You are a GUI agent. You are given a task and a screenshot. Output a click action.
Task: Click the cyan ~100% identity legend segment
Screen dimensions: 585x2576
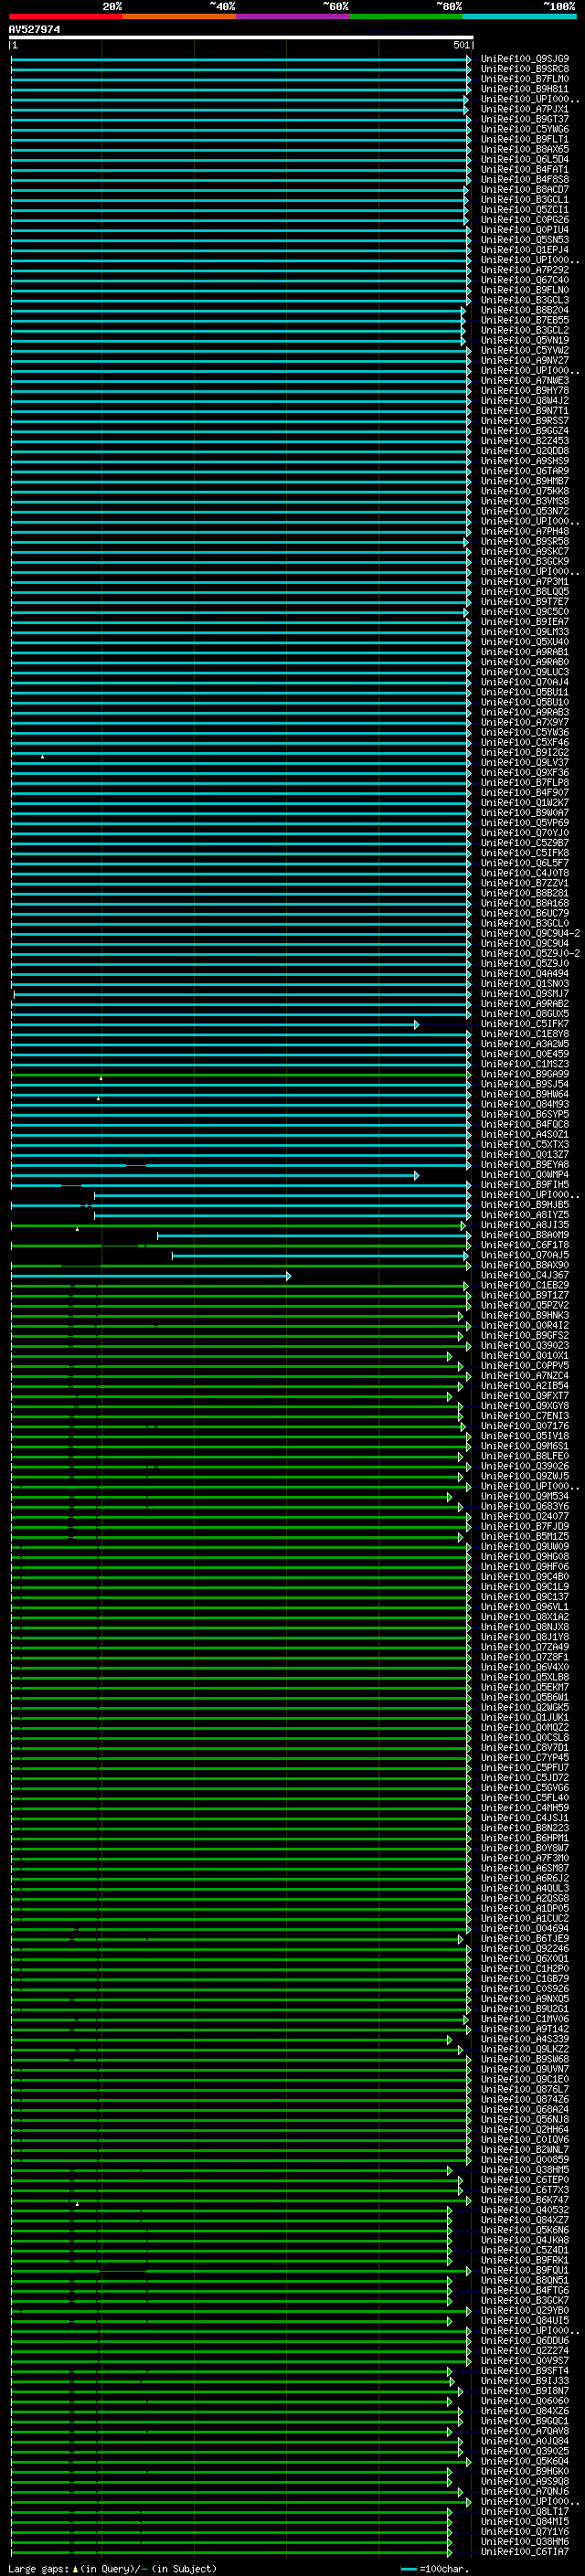click(x=519, y=17)
